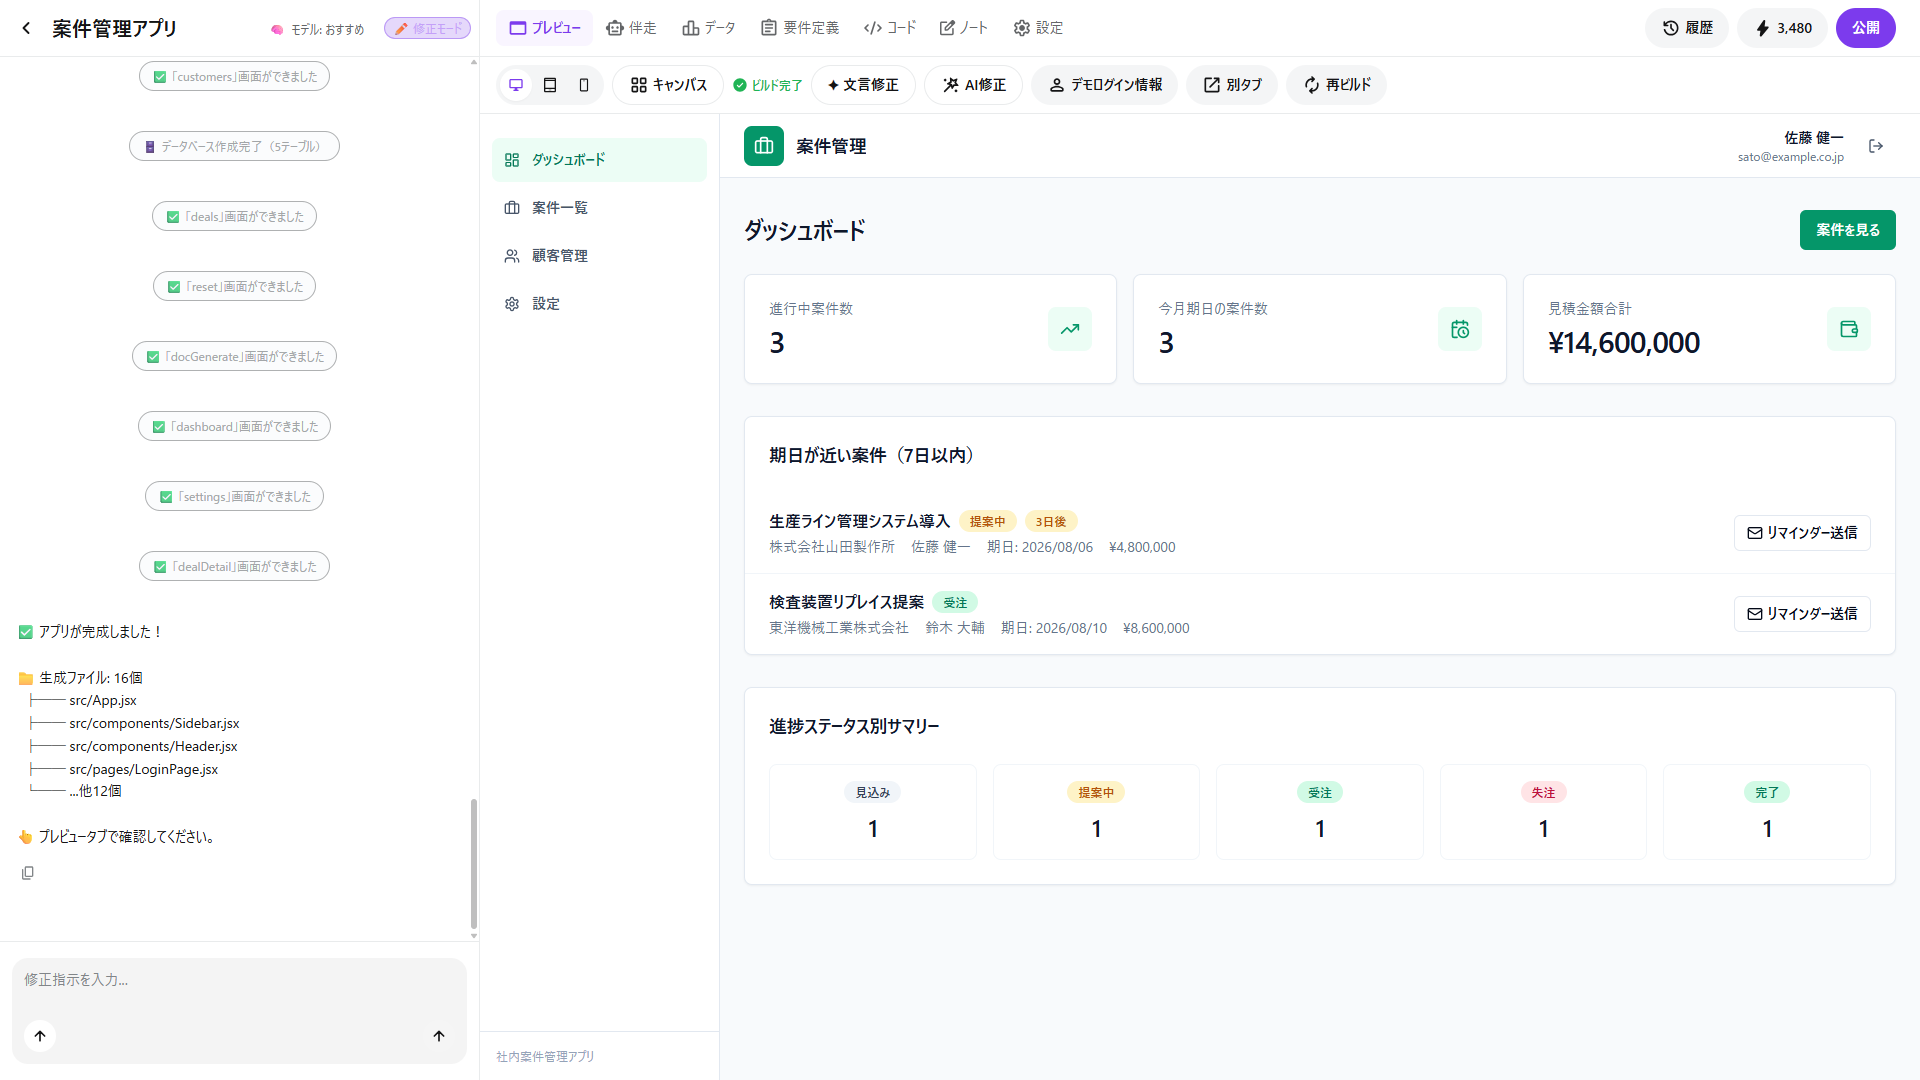Click the 再ビルド rebuild button

point(1337,85)
